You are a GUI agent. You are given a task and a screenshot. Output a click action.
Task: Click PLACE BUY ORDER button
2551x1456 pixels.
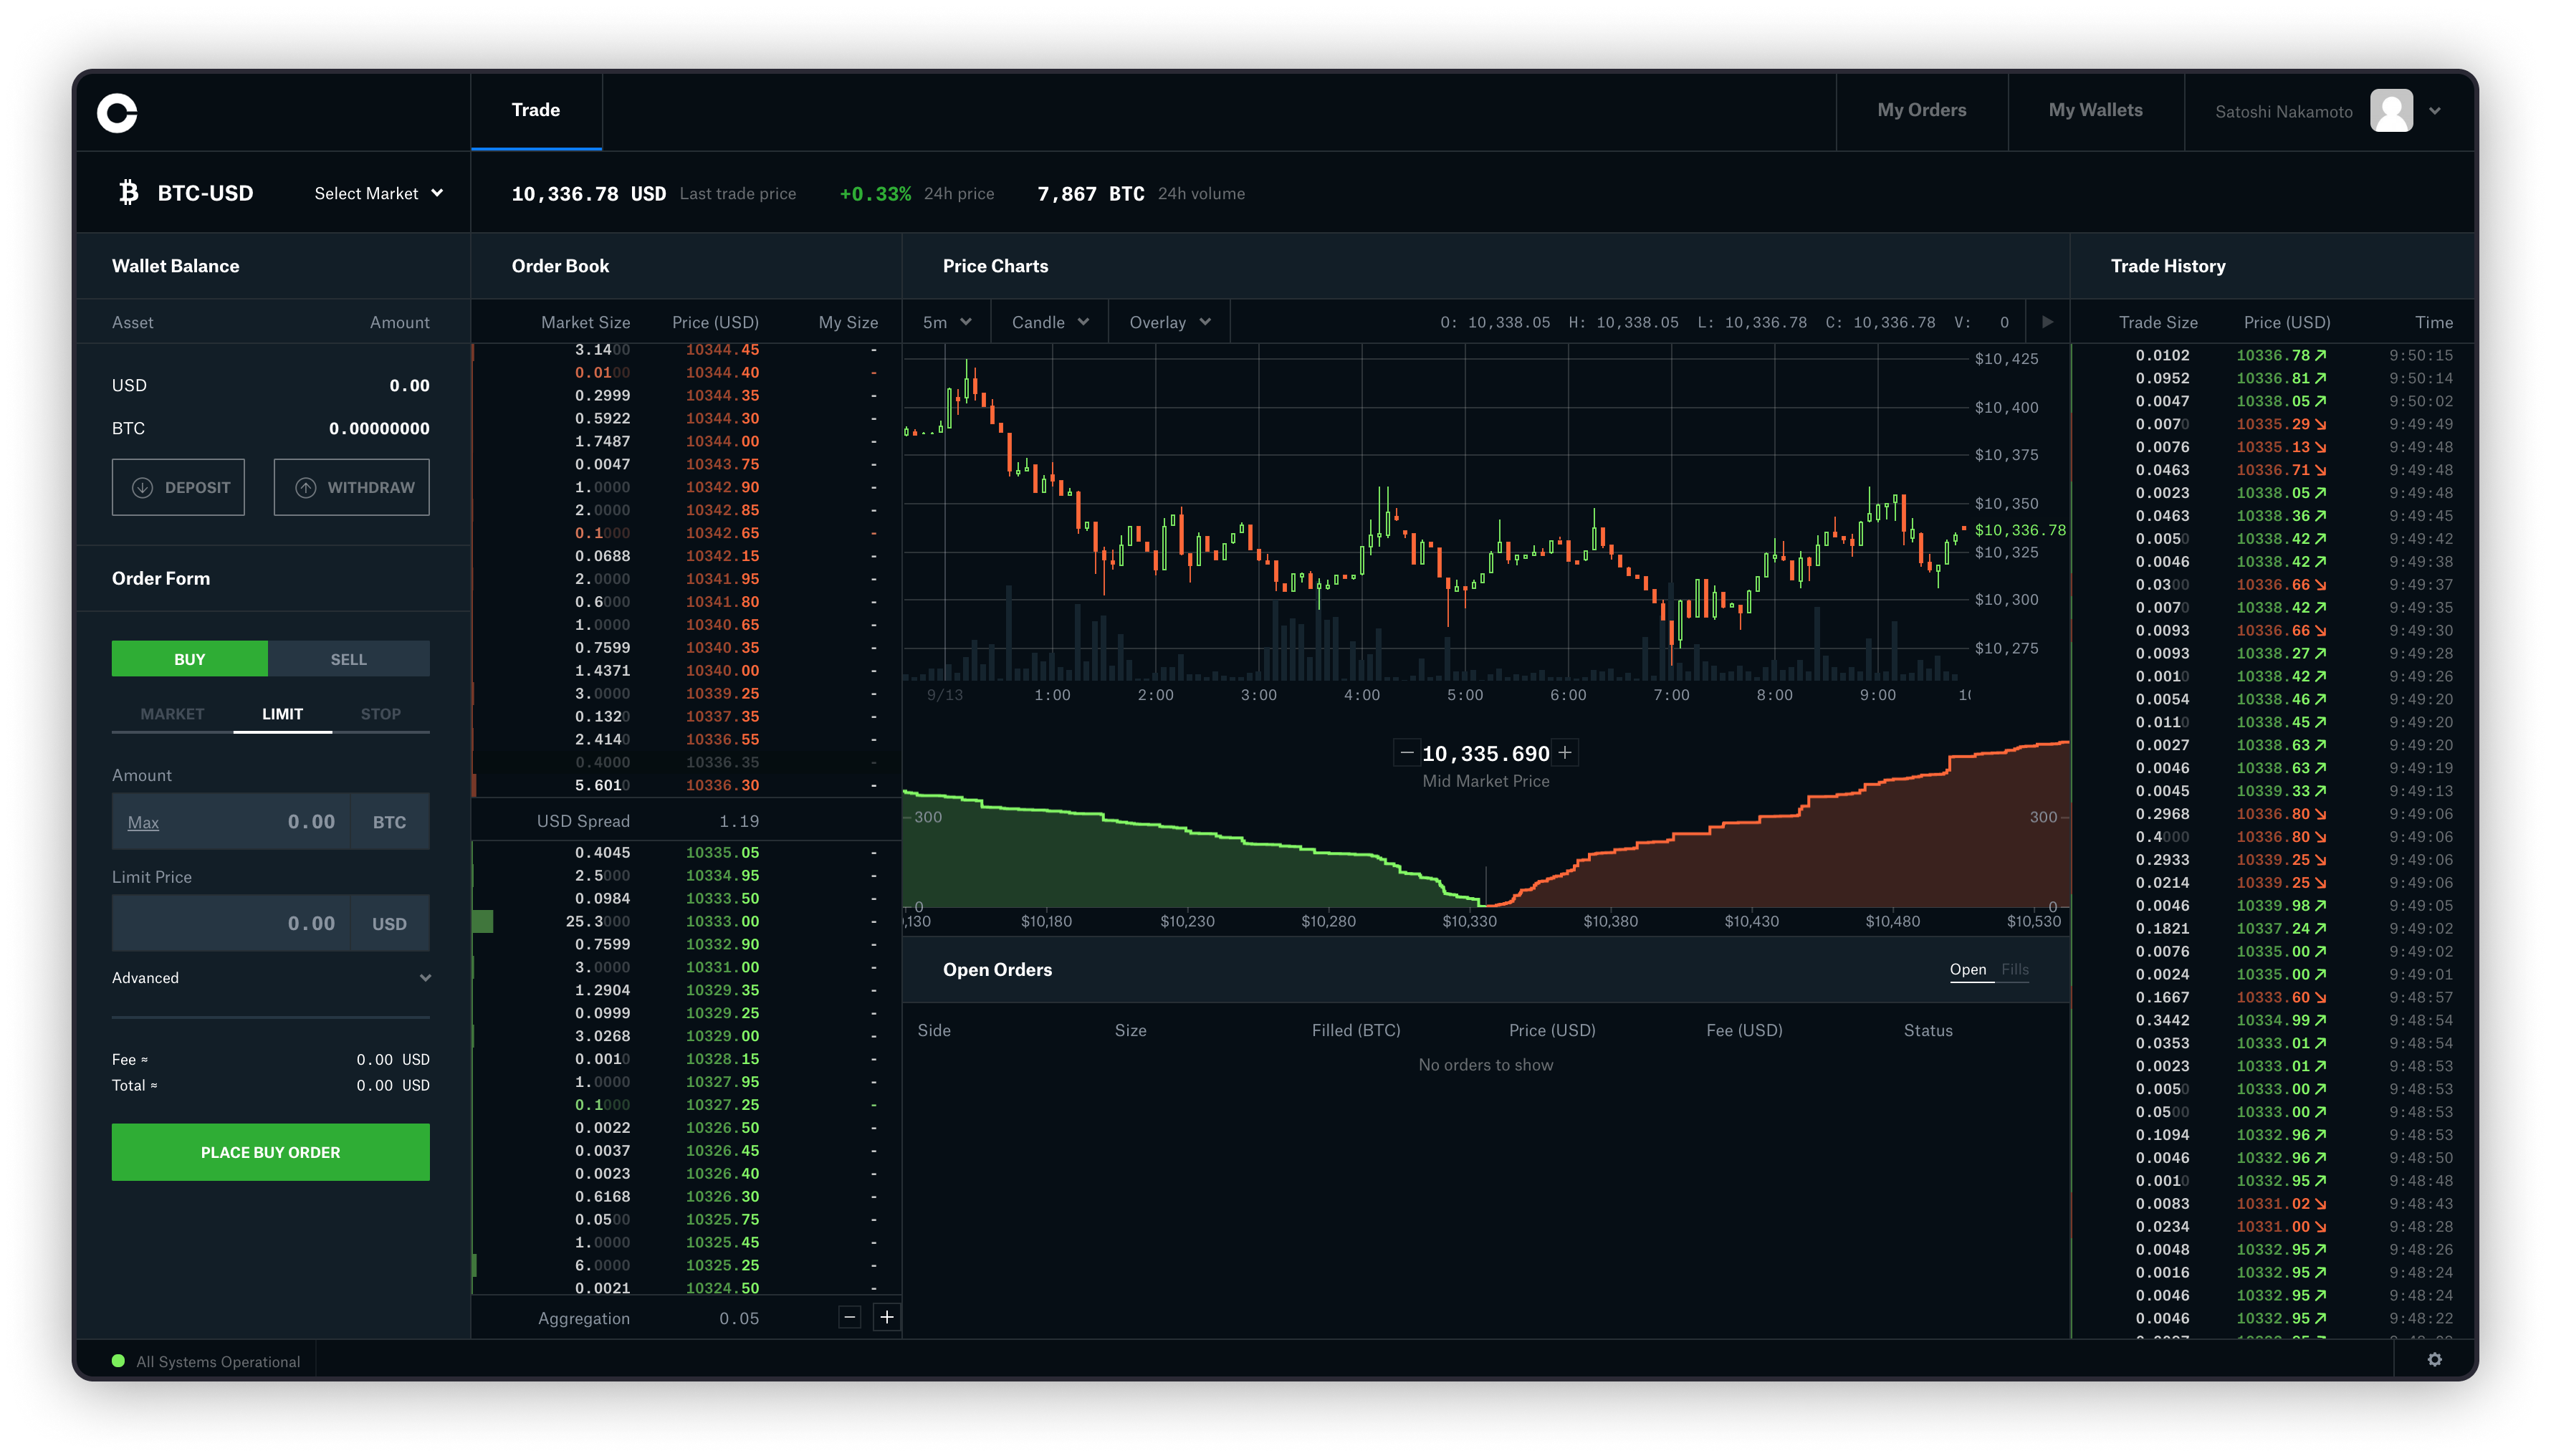pos(270,1151)
